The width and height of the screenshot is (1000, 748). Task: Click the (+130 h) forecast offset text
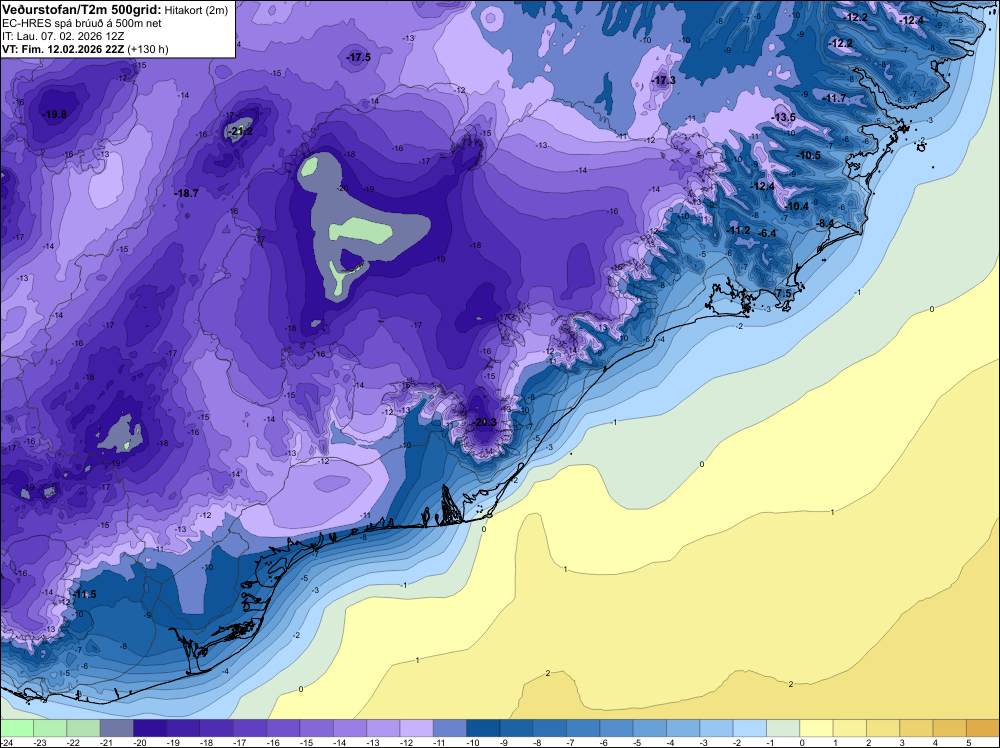[x=148, y=49]
